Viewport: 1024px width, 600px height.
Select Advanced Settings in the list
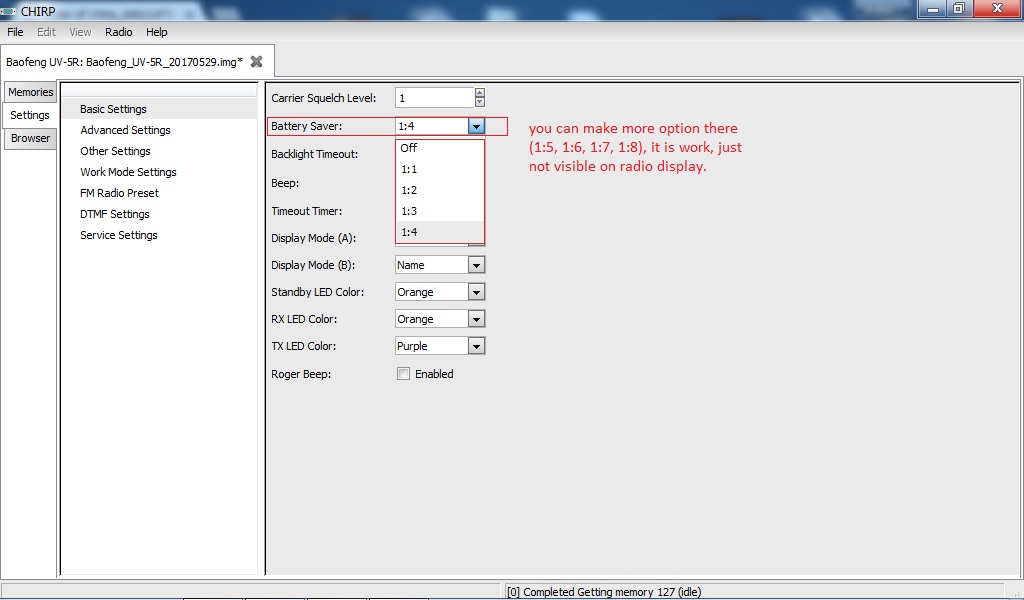tap(159, 130)
